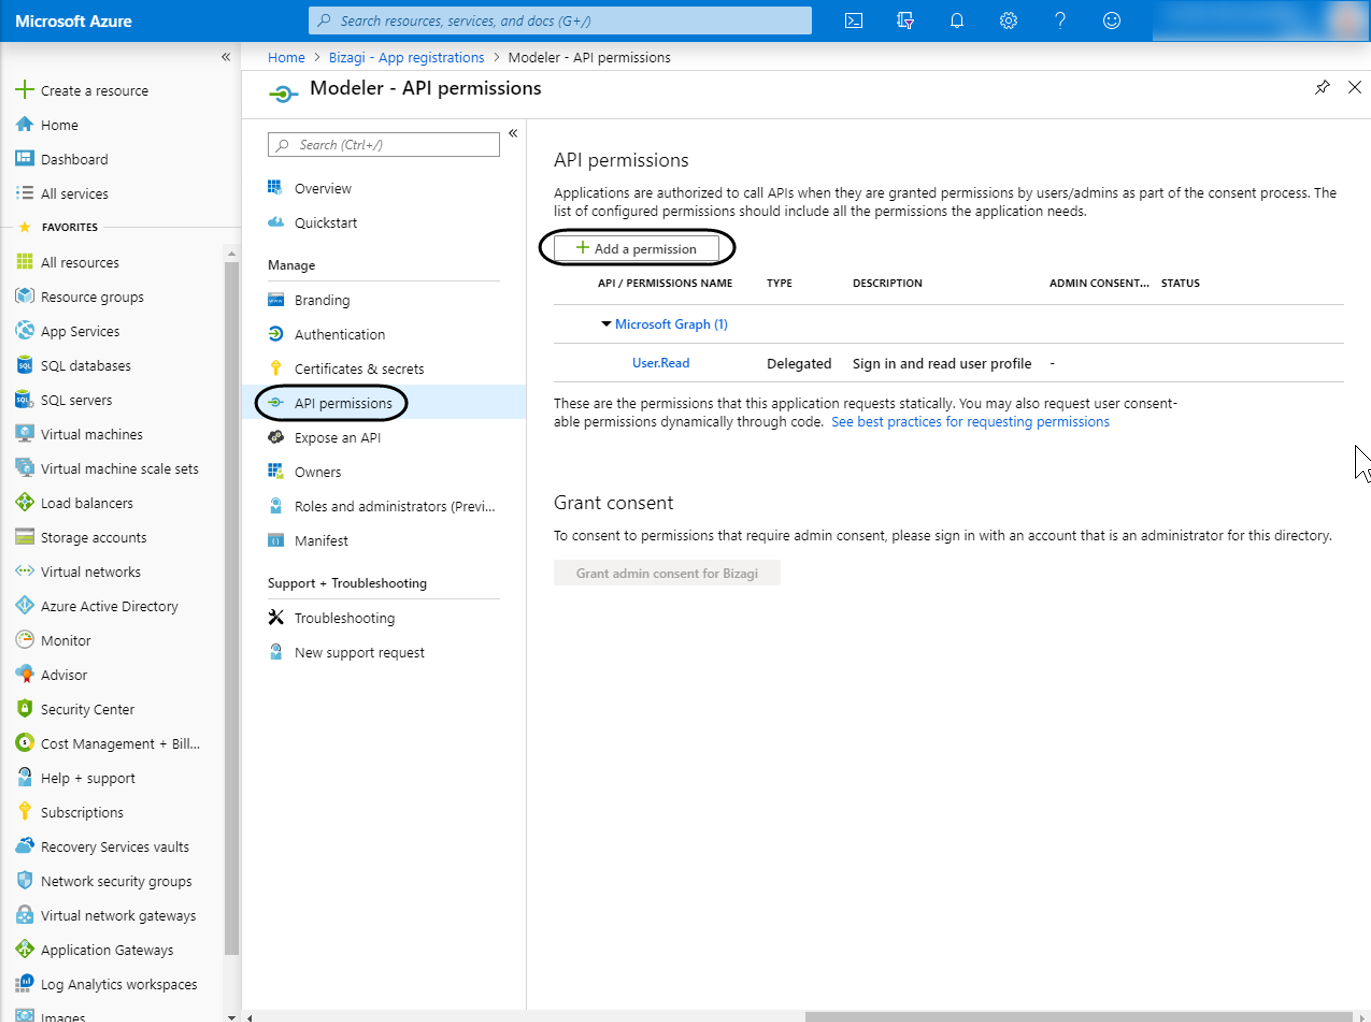Click the Storage accounts icon
The height and width of the screenshot is (1022, 1371).
(25, 537)
